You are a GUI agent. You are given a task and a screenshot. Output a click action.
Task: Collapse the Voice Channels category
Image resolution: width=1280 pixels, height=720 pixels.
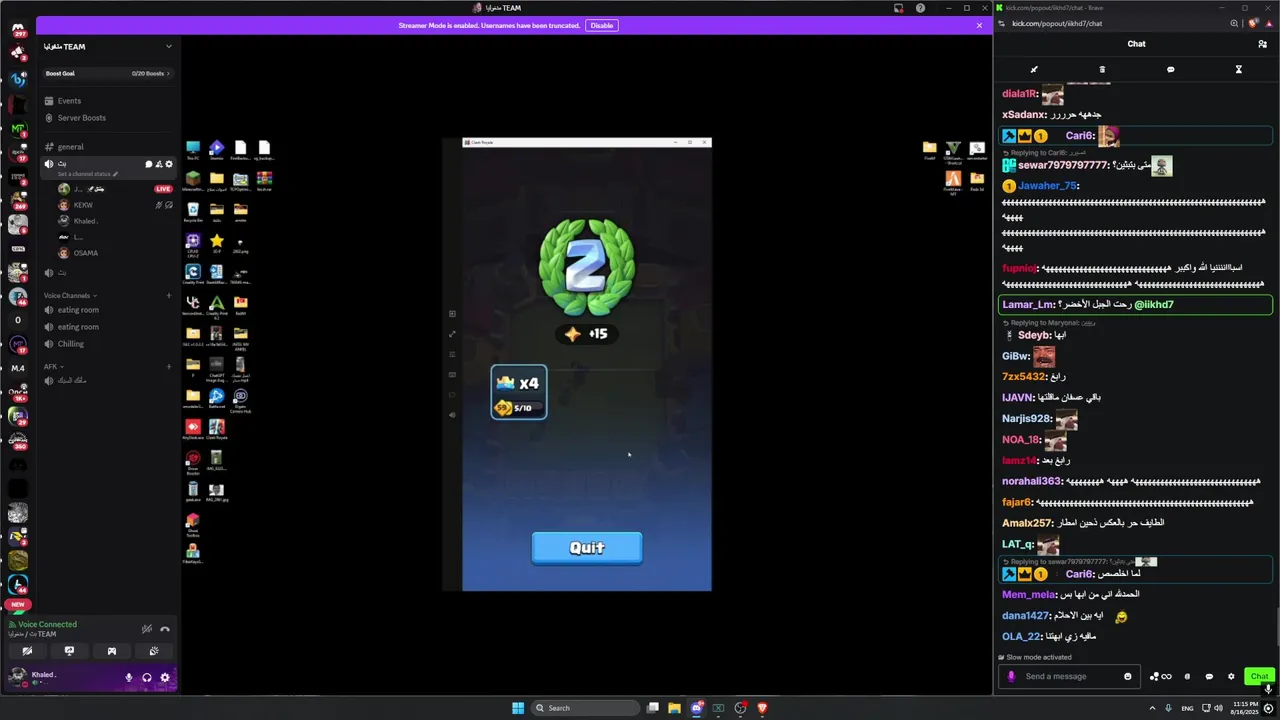[x=70, y=295]
